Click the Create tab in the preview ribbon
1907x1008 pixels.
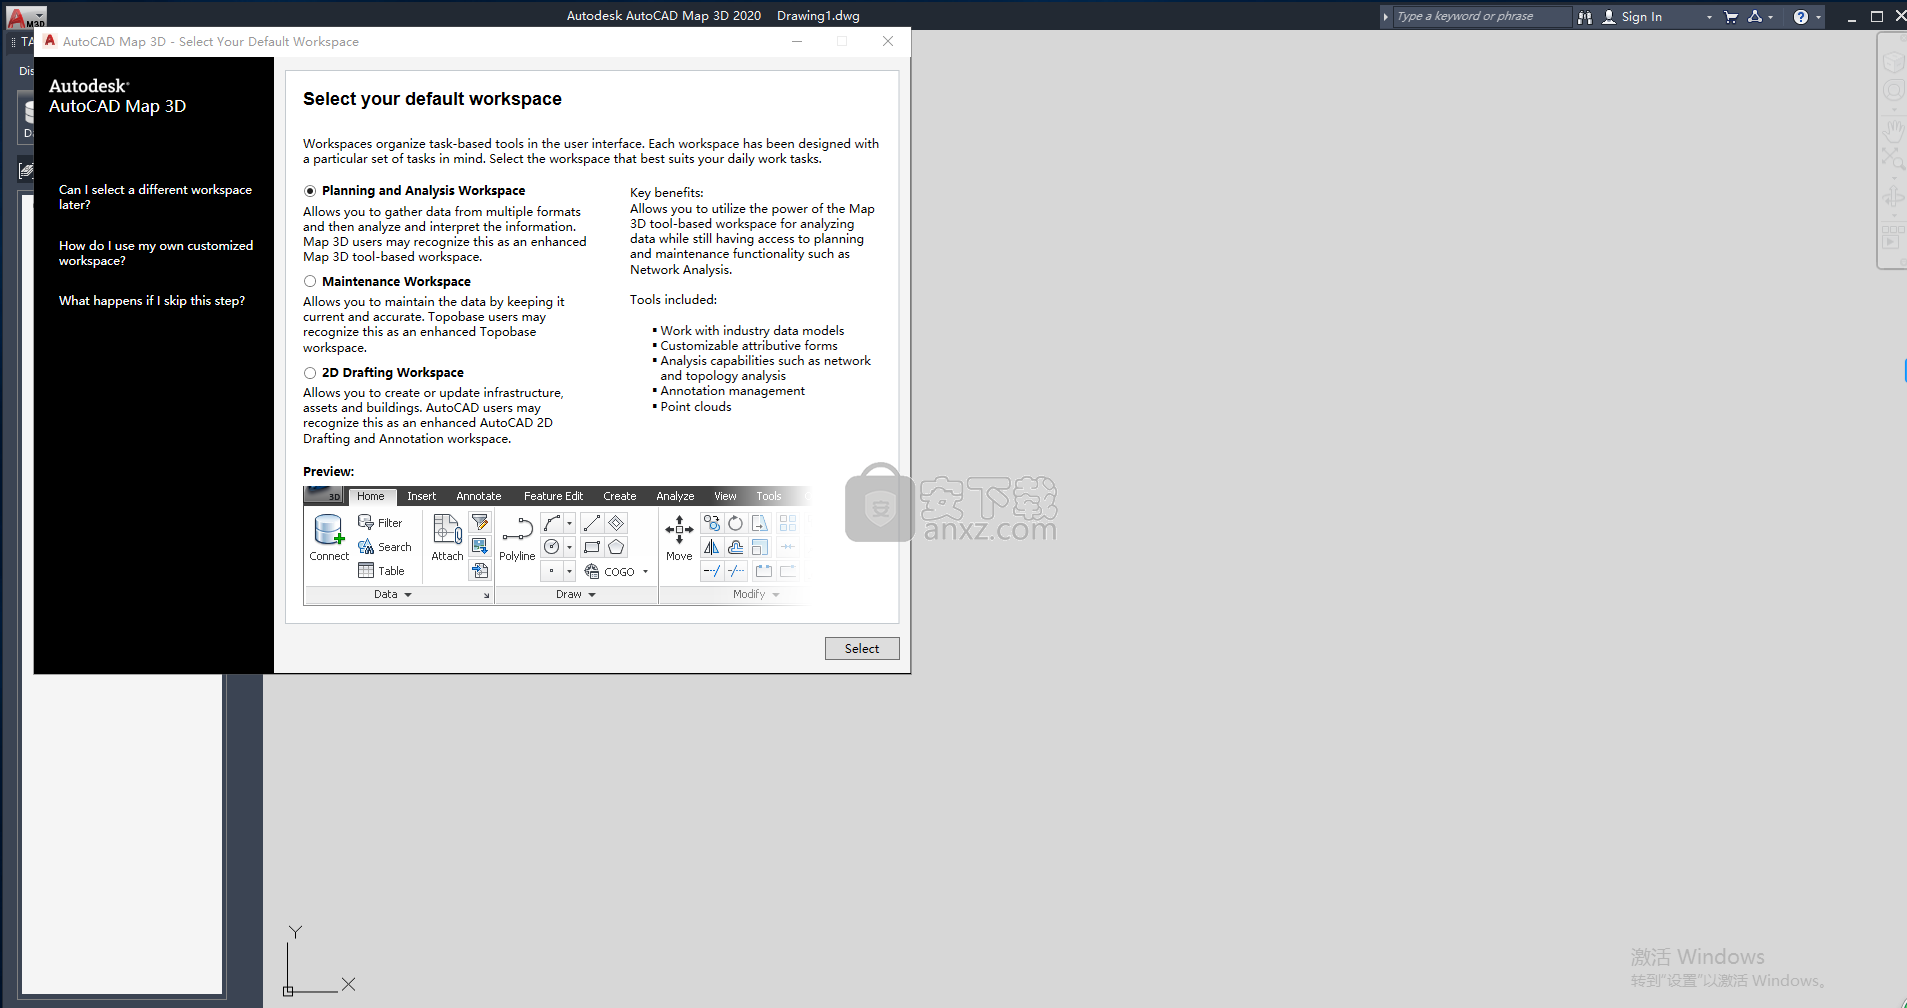pyautogui.click(x=620, y=496)
